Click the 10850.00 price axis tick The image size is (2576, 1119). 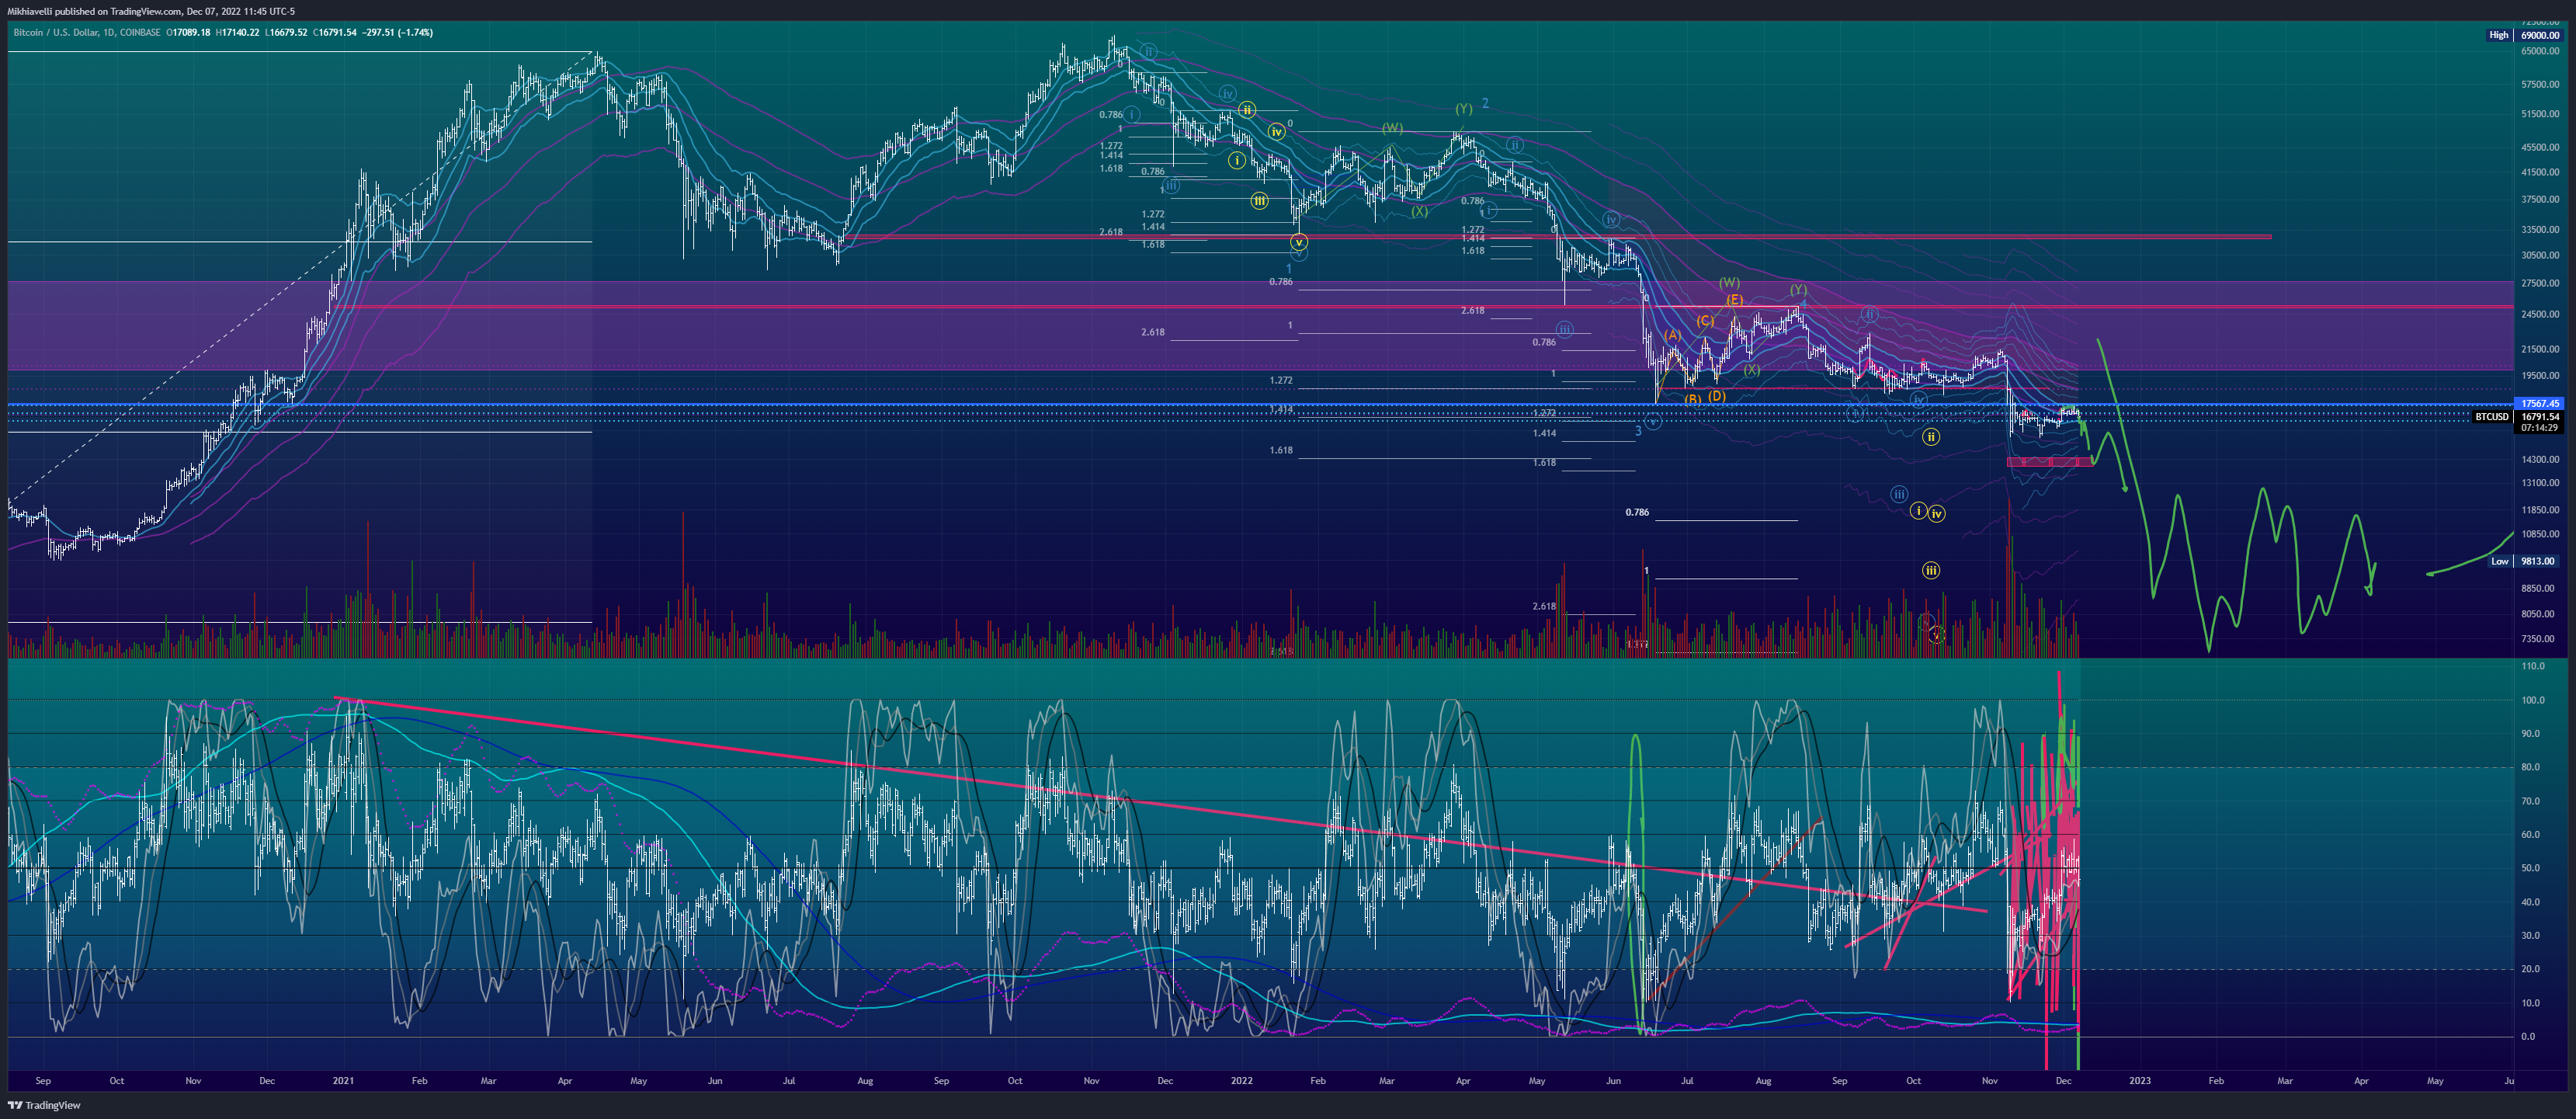pos(2540,534)
